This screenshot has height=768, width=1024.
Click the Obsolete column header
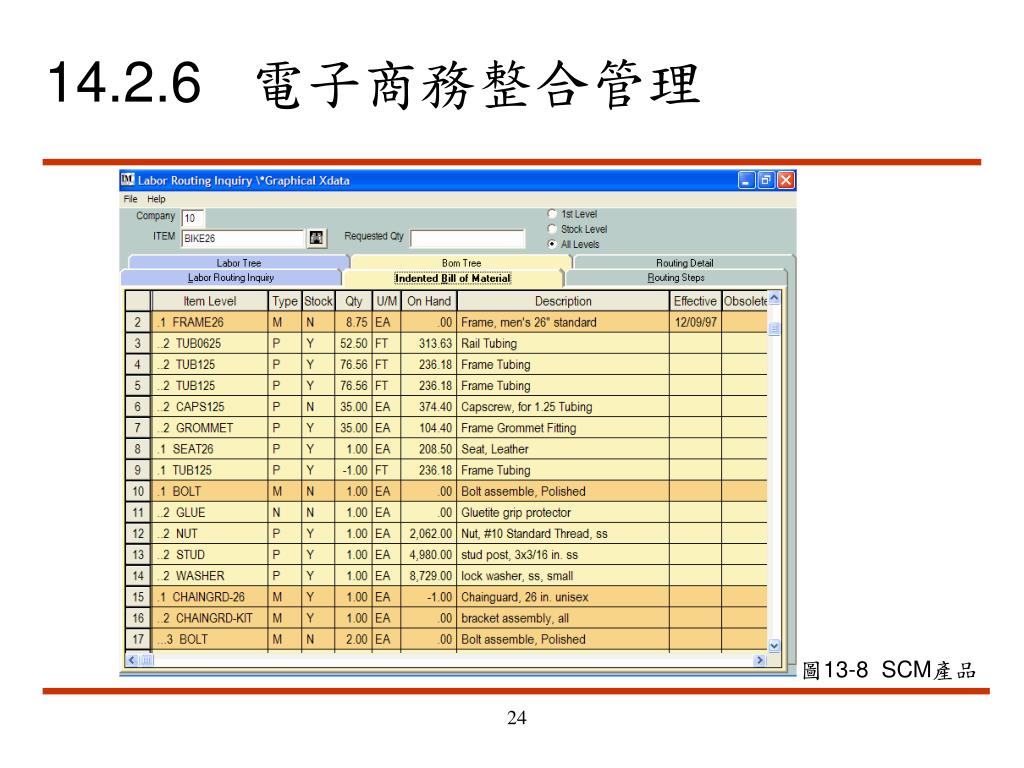coord(744,301)
